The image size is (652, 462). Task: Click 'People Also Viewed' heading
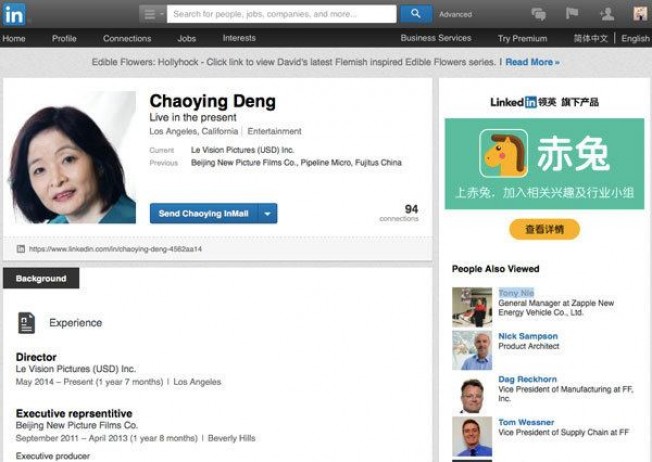(x=496, y=269)
